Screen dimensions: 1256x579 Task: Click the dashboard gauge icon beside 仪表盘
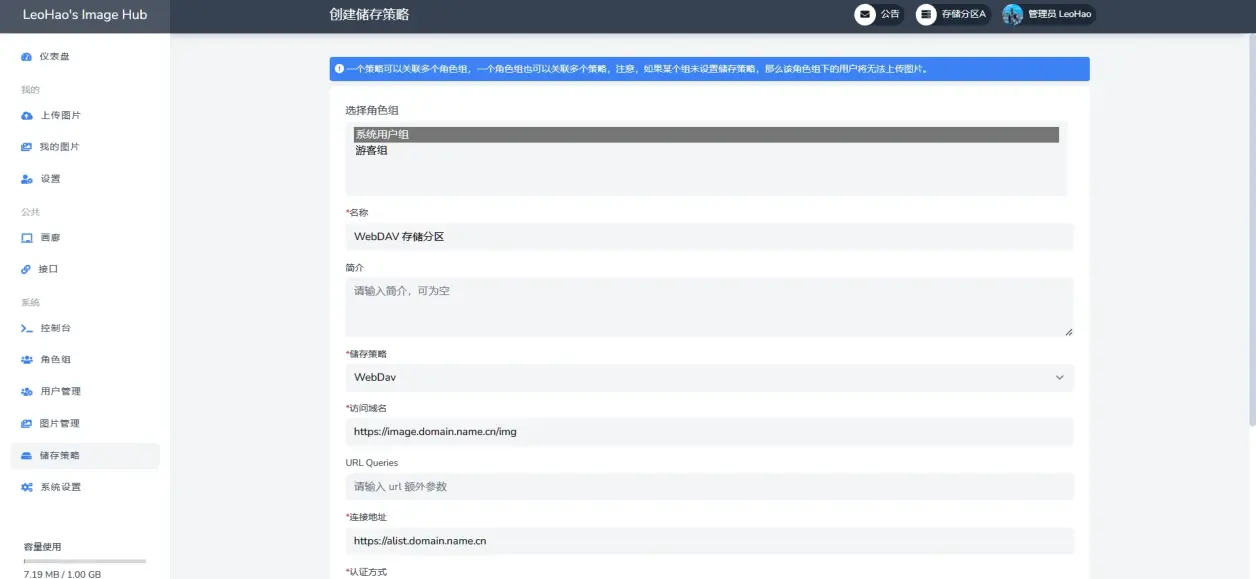27,57
